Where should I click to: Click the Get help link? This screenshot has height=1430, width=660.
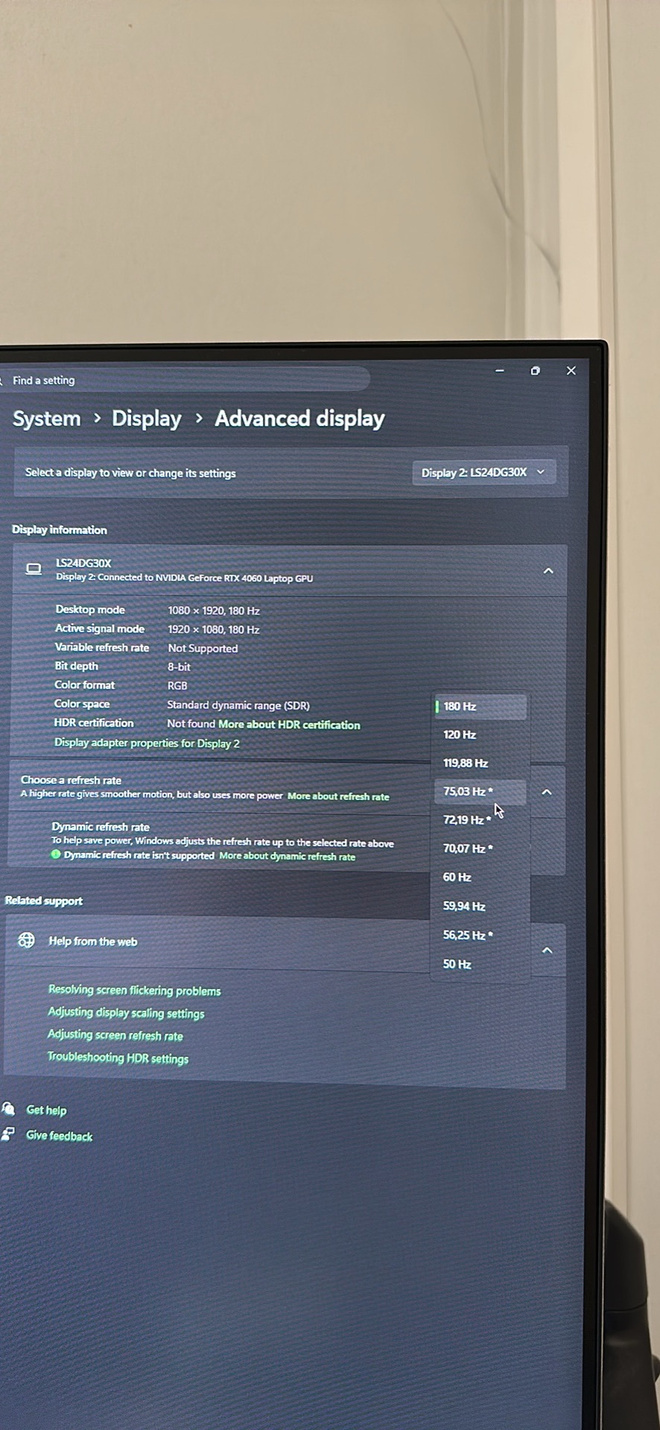click(46, 1110)
